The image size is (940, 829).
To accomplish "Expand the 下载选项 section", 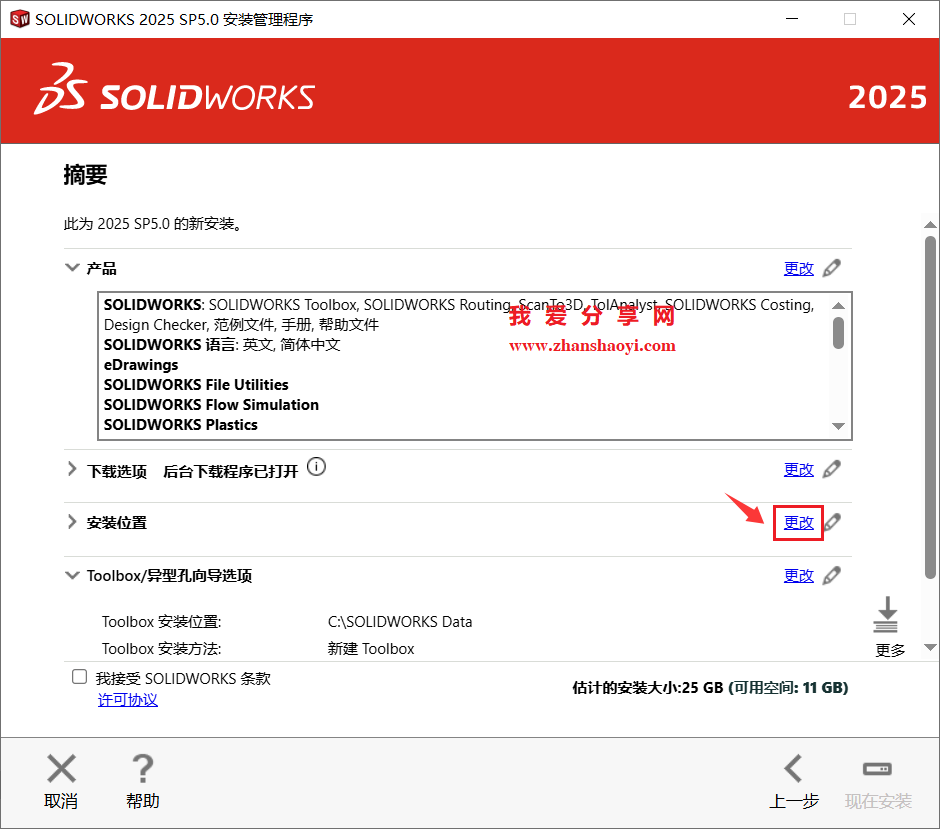I will [72, 469].
